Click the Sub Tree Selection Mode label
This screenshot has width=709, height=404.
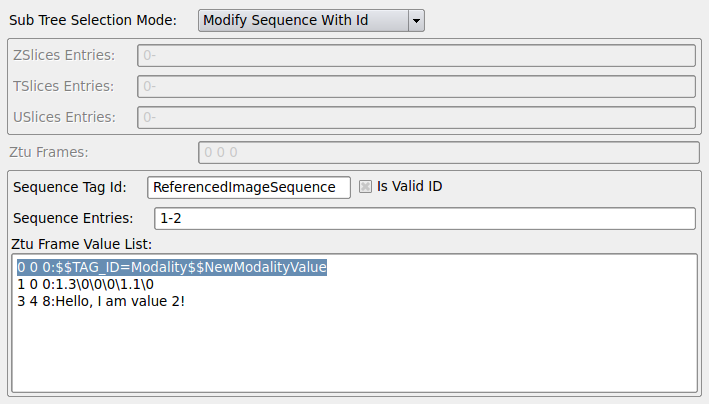coord(93,20)
